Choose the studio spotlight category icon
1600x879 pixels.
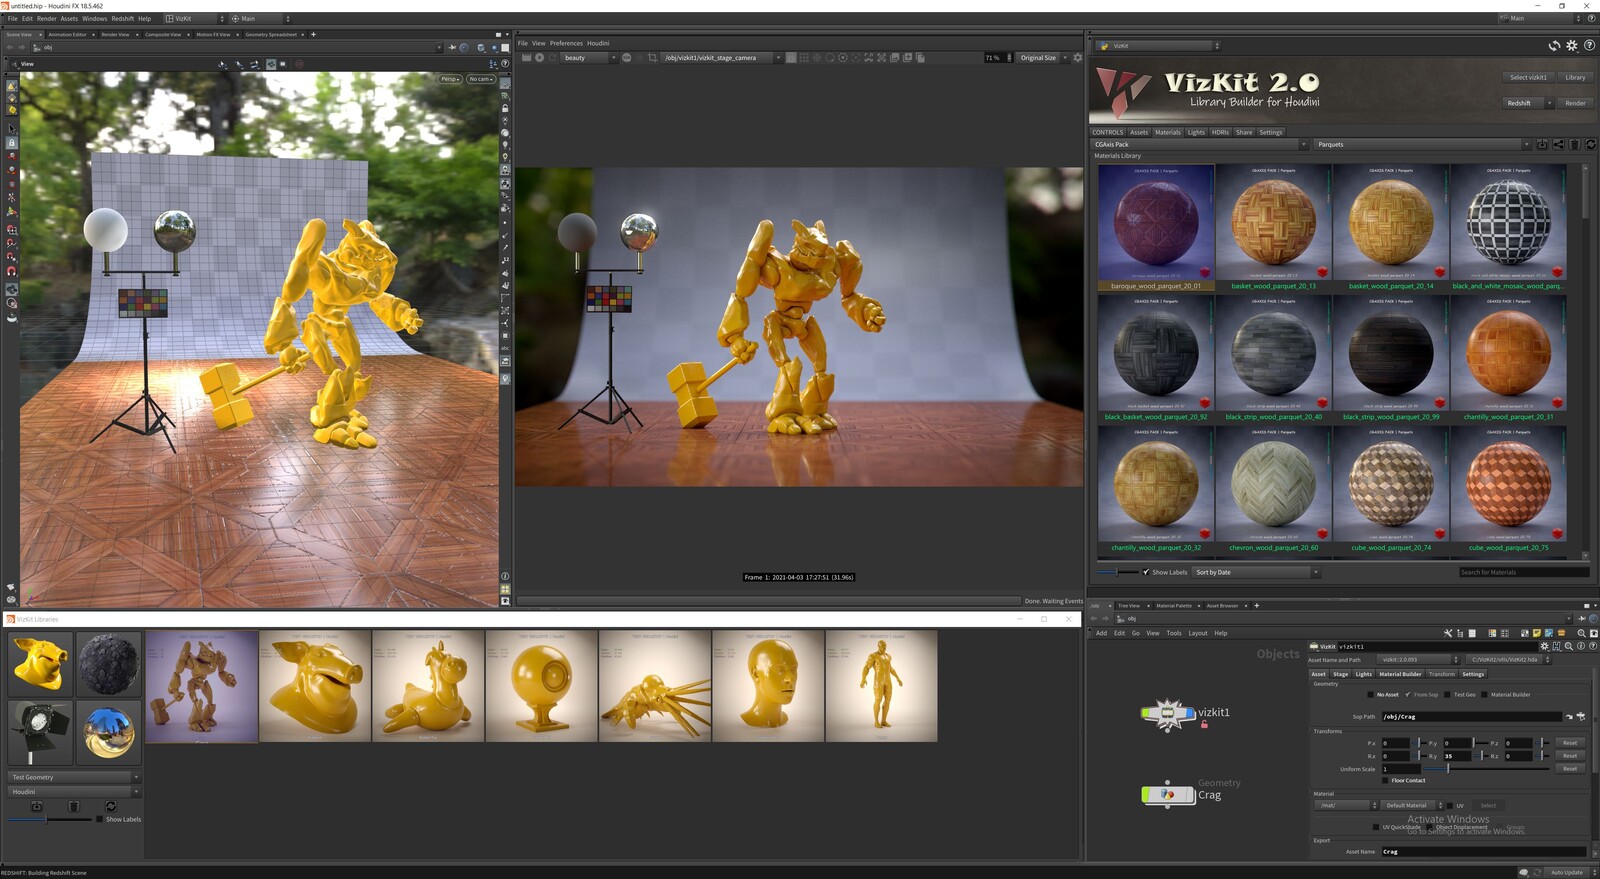(41, 731)
